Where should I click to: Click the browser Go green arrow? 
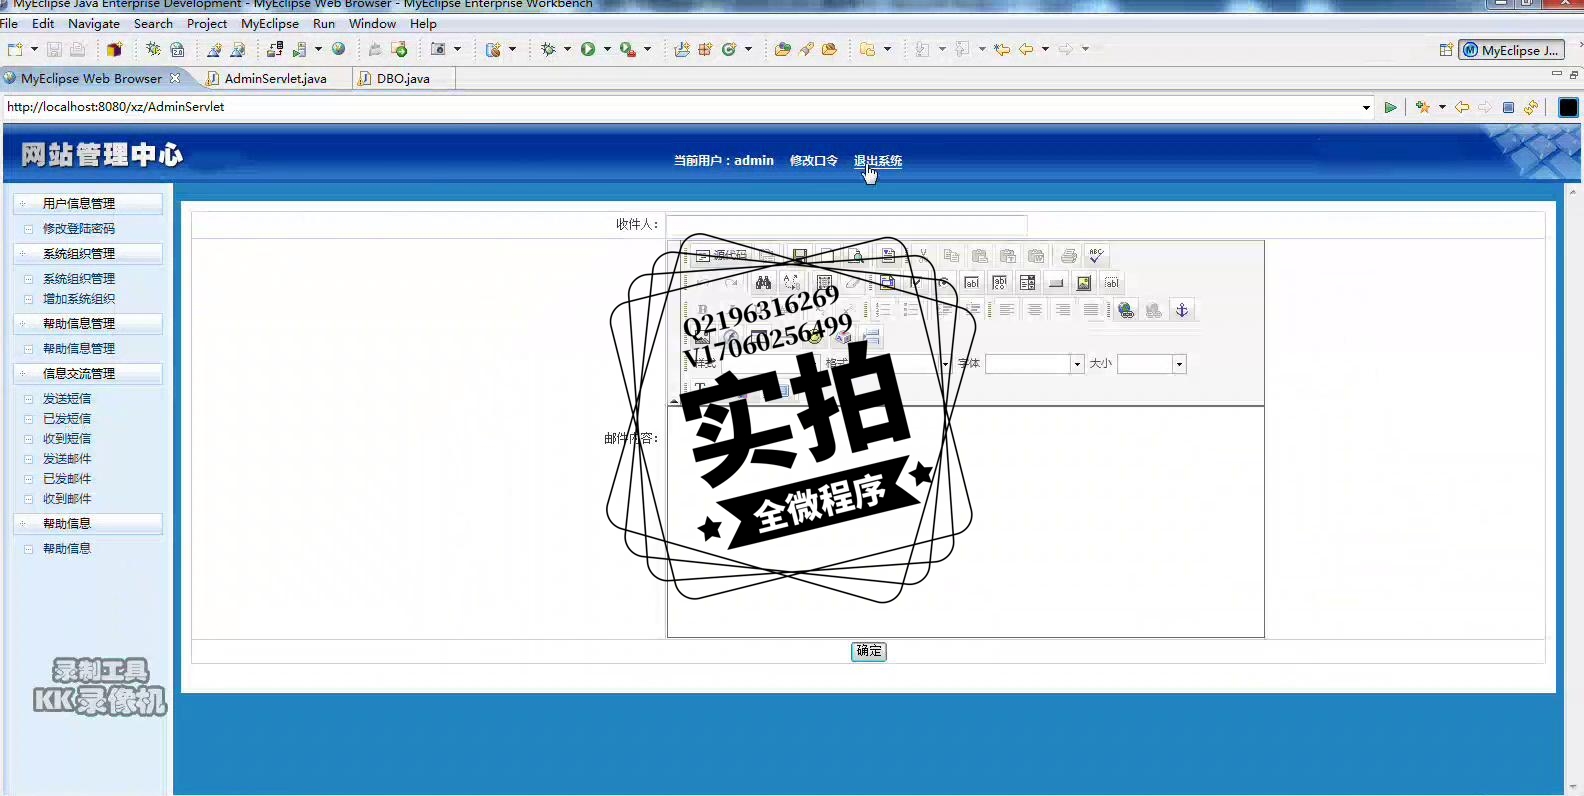tap(1390, 107)
